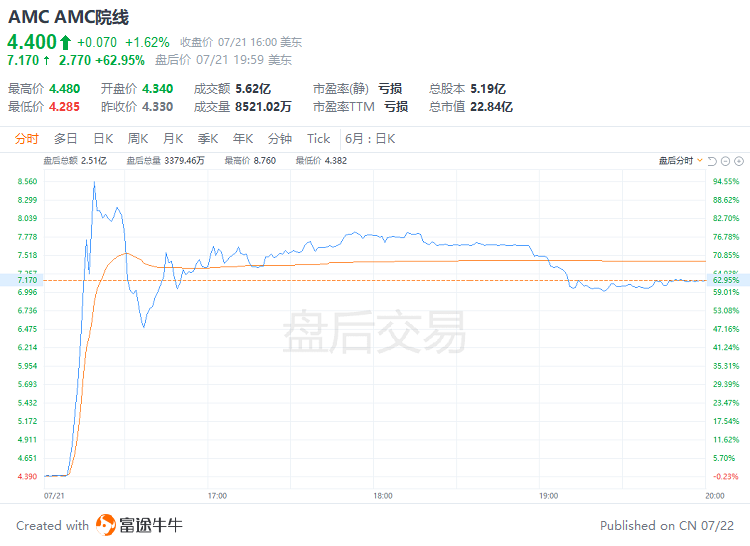Click the 成交额 value 5.62亿
750x546 pixels.
253,89
